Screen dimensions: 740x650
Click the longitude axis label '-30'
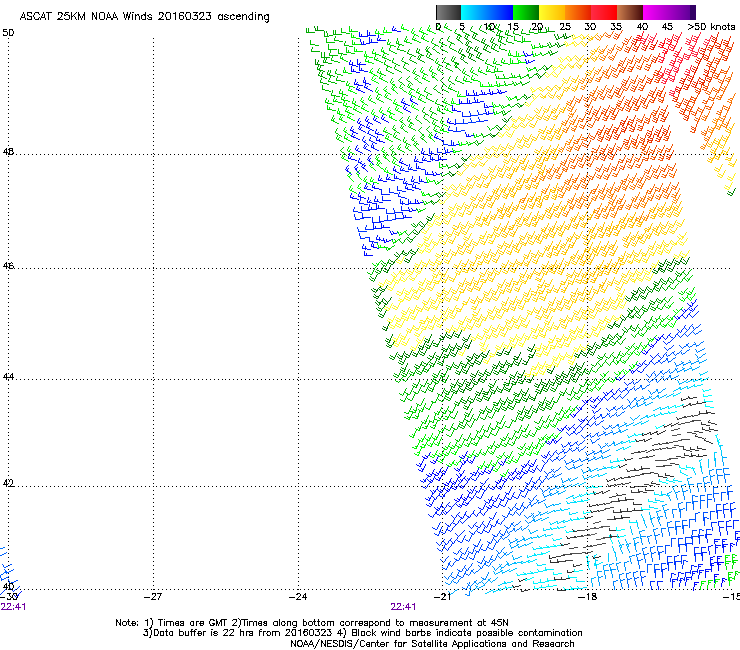tap(9, 597)
